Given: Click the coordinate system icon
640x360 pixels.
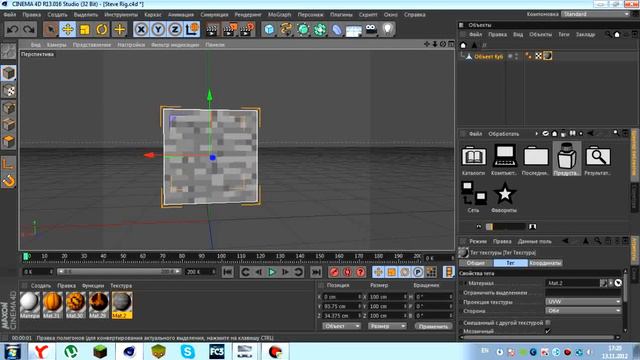Looking at the screenshot, I should (192, 29).
